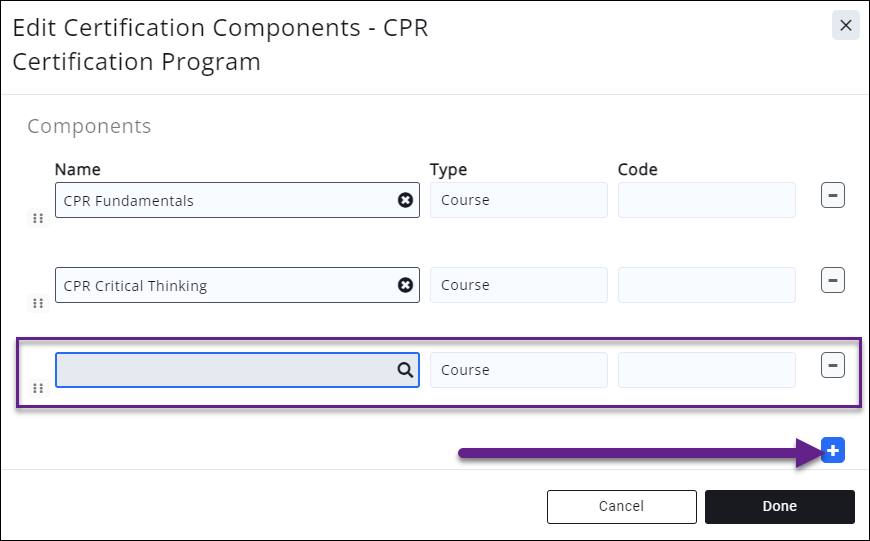870x541 pixels.
Task: Click minus button on the empty third row
Action: coord(833,366)
